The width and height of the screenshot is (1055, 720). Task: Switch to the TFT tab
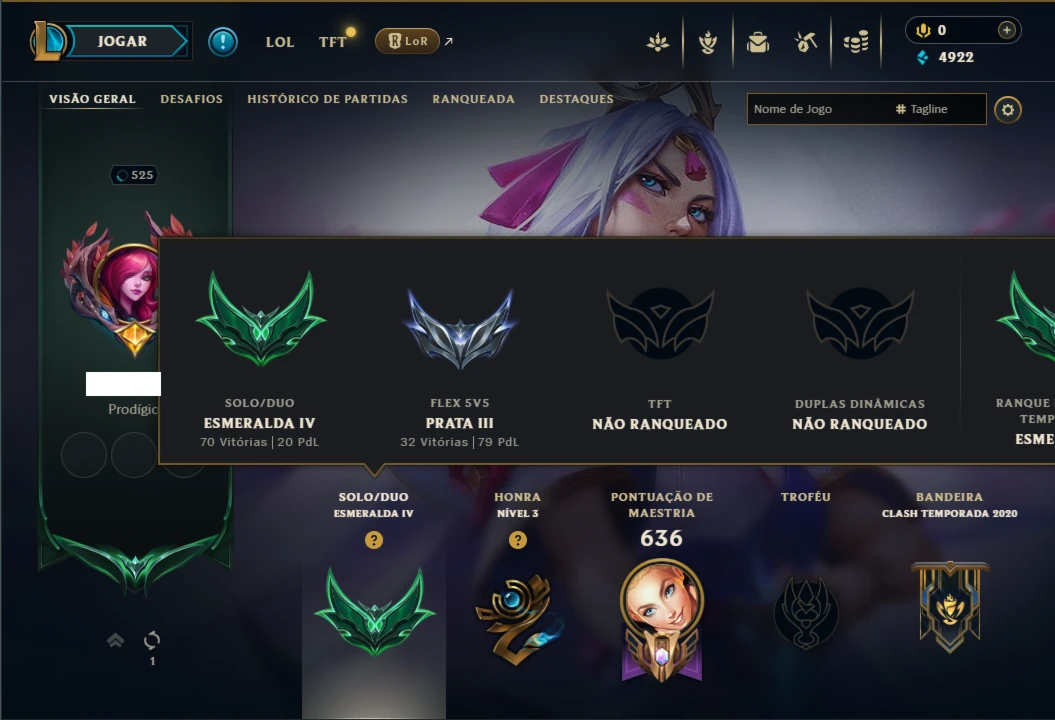point(332,42)
